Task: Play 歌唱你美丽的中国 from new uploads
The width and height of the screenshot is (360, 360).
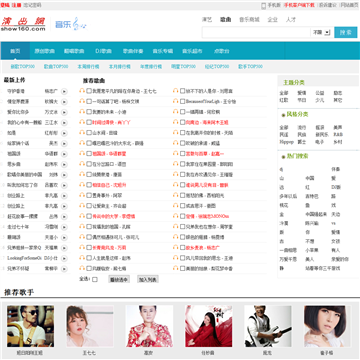Action: point(64,175)
